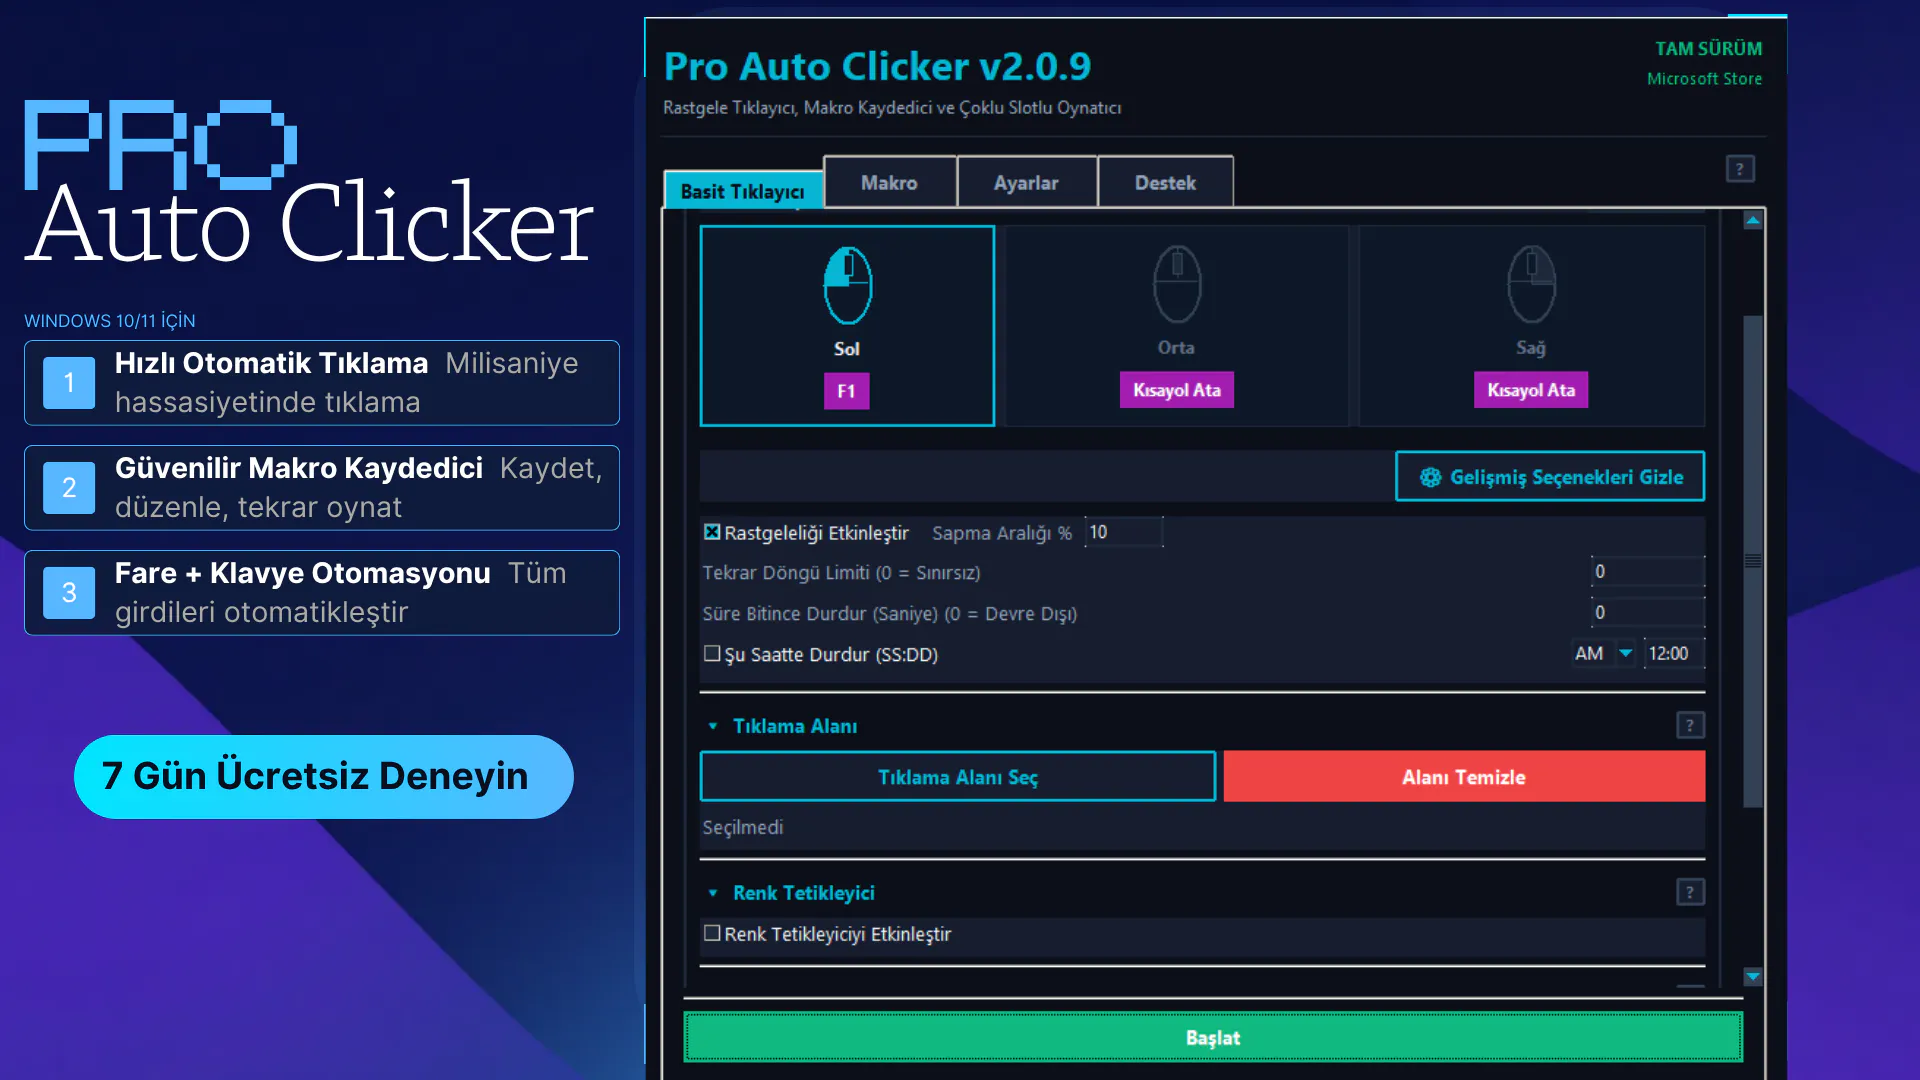Click Gelişmiş Seçenekleri Gizle button
The image size is (1920, 1080).
1550,477
